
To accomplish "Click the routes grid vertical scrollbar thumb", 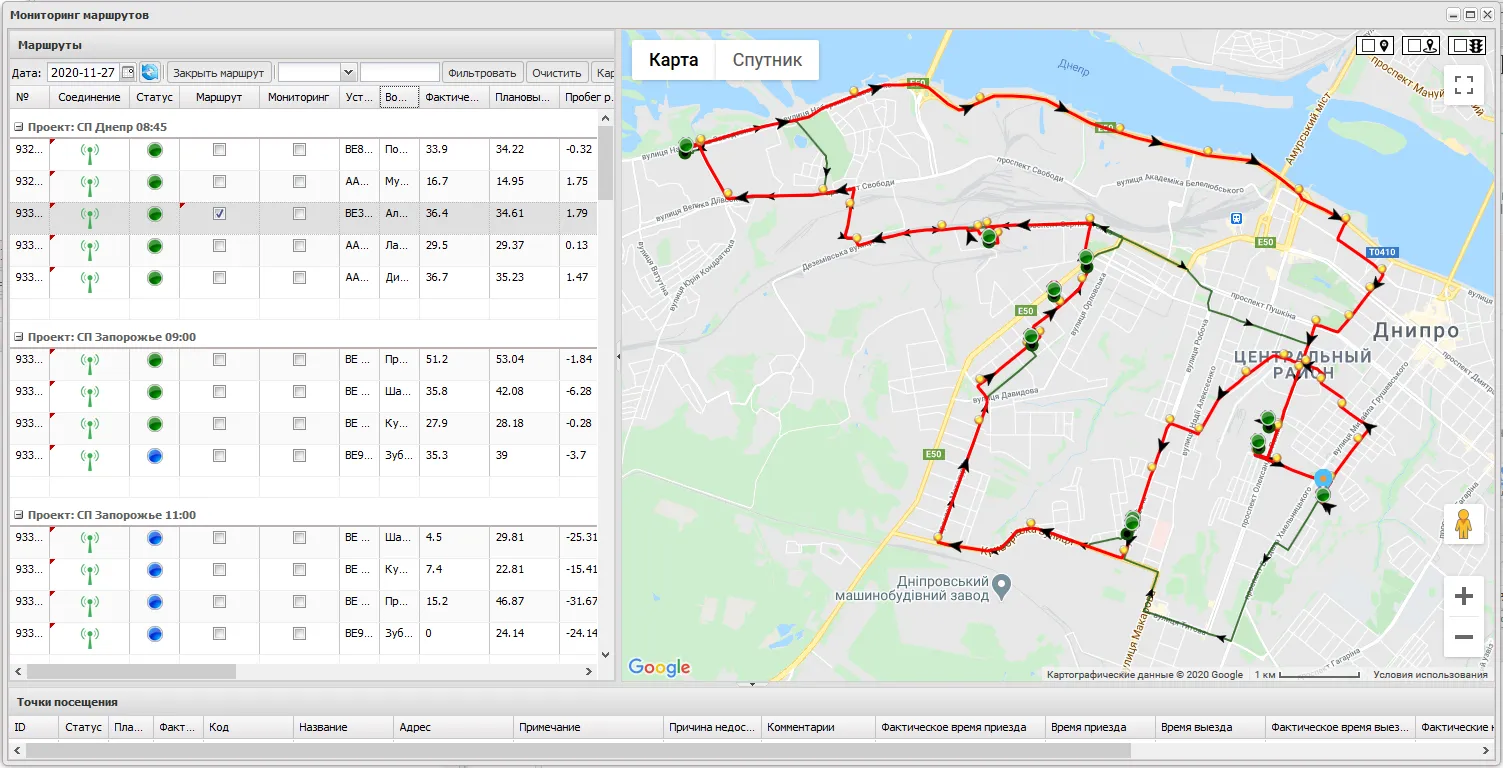I will [605, 164].
